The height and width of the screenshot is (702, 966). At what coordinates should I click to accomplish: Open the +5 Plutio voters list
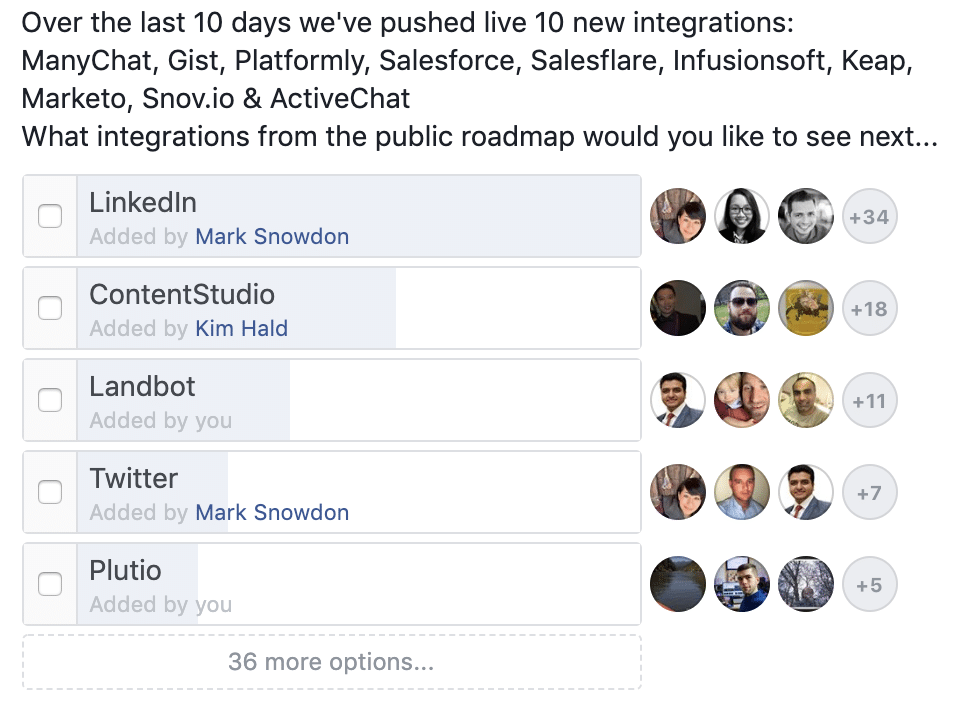point(869,584)
